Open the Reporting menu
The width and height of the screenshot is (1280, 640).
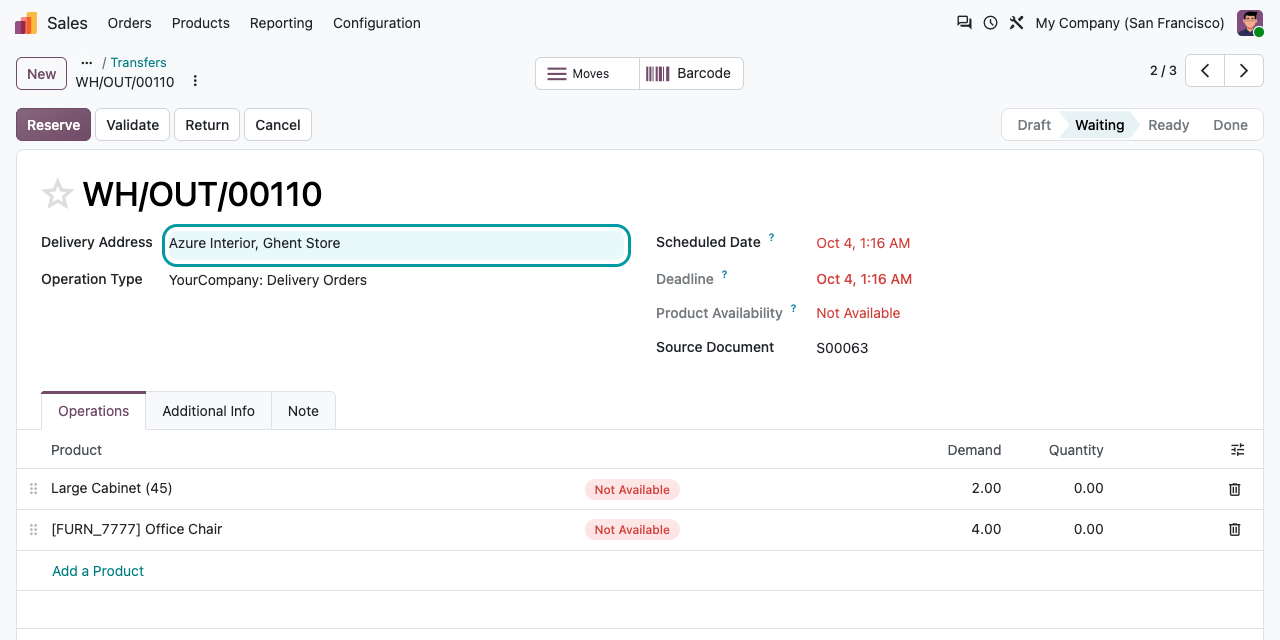(x=281, y=23)
